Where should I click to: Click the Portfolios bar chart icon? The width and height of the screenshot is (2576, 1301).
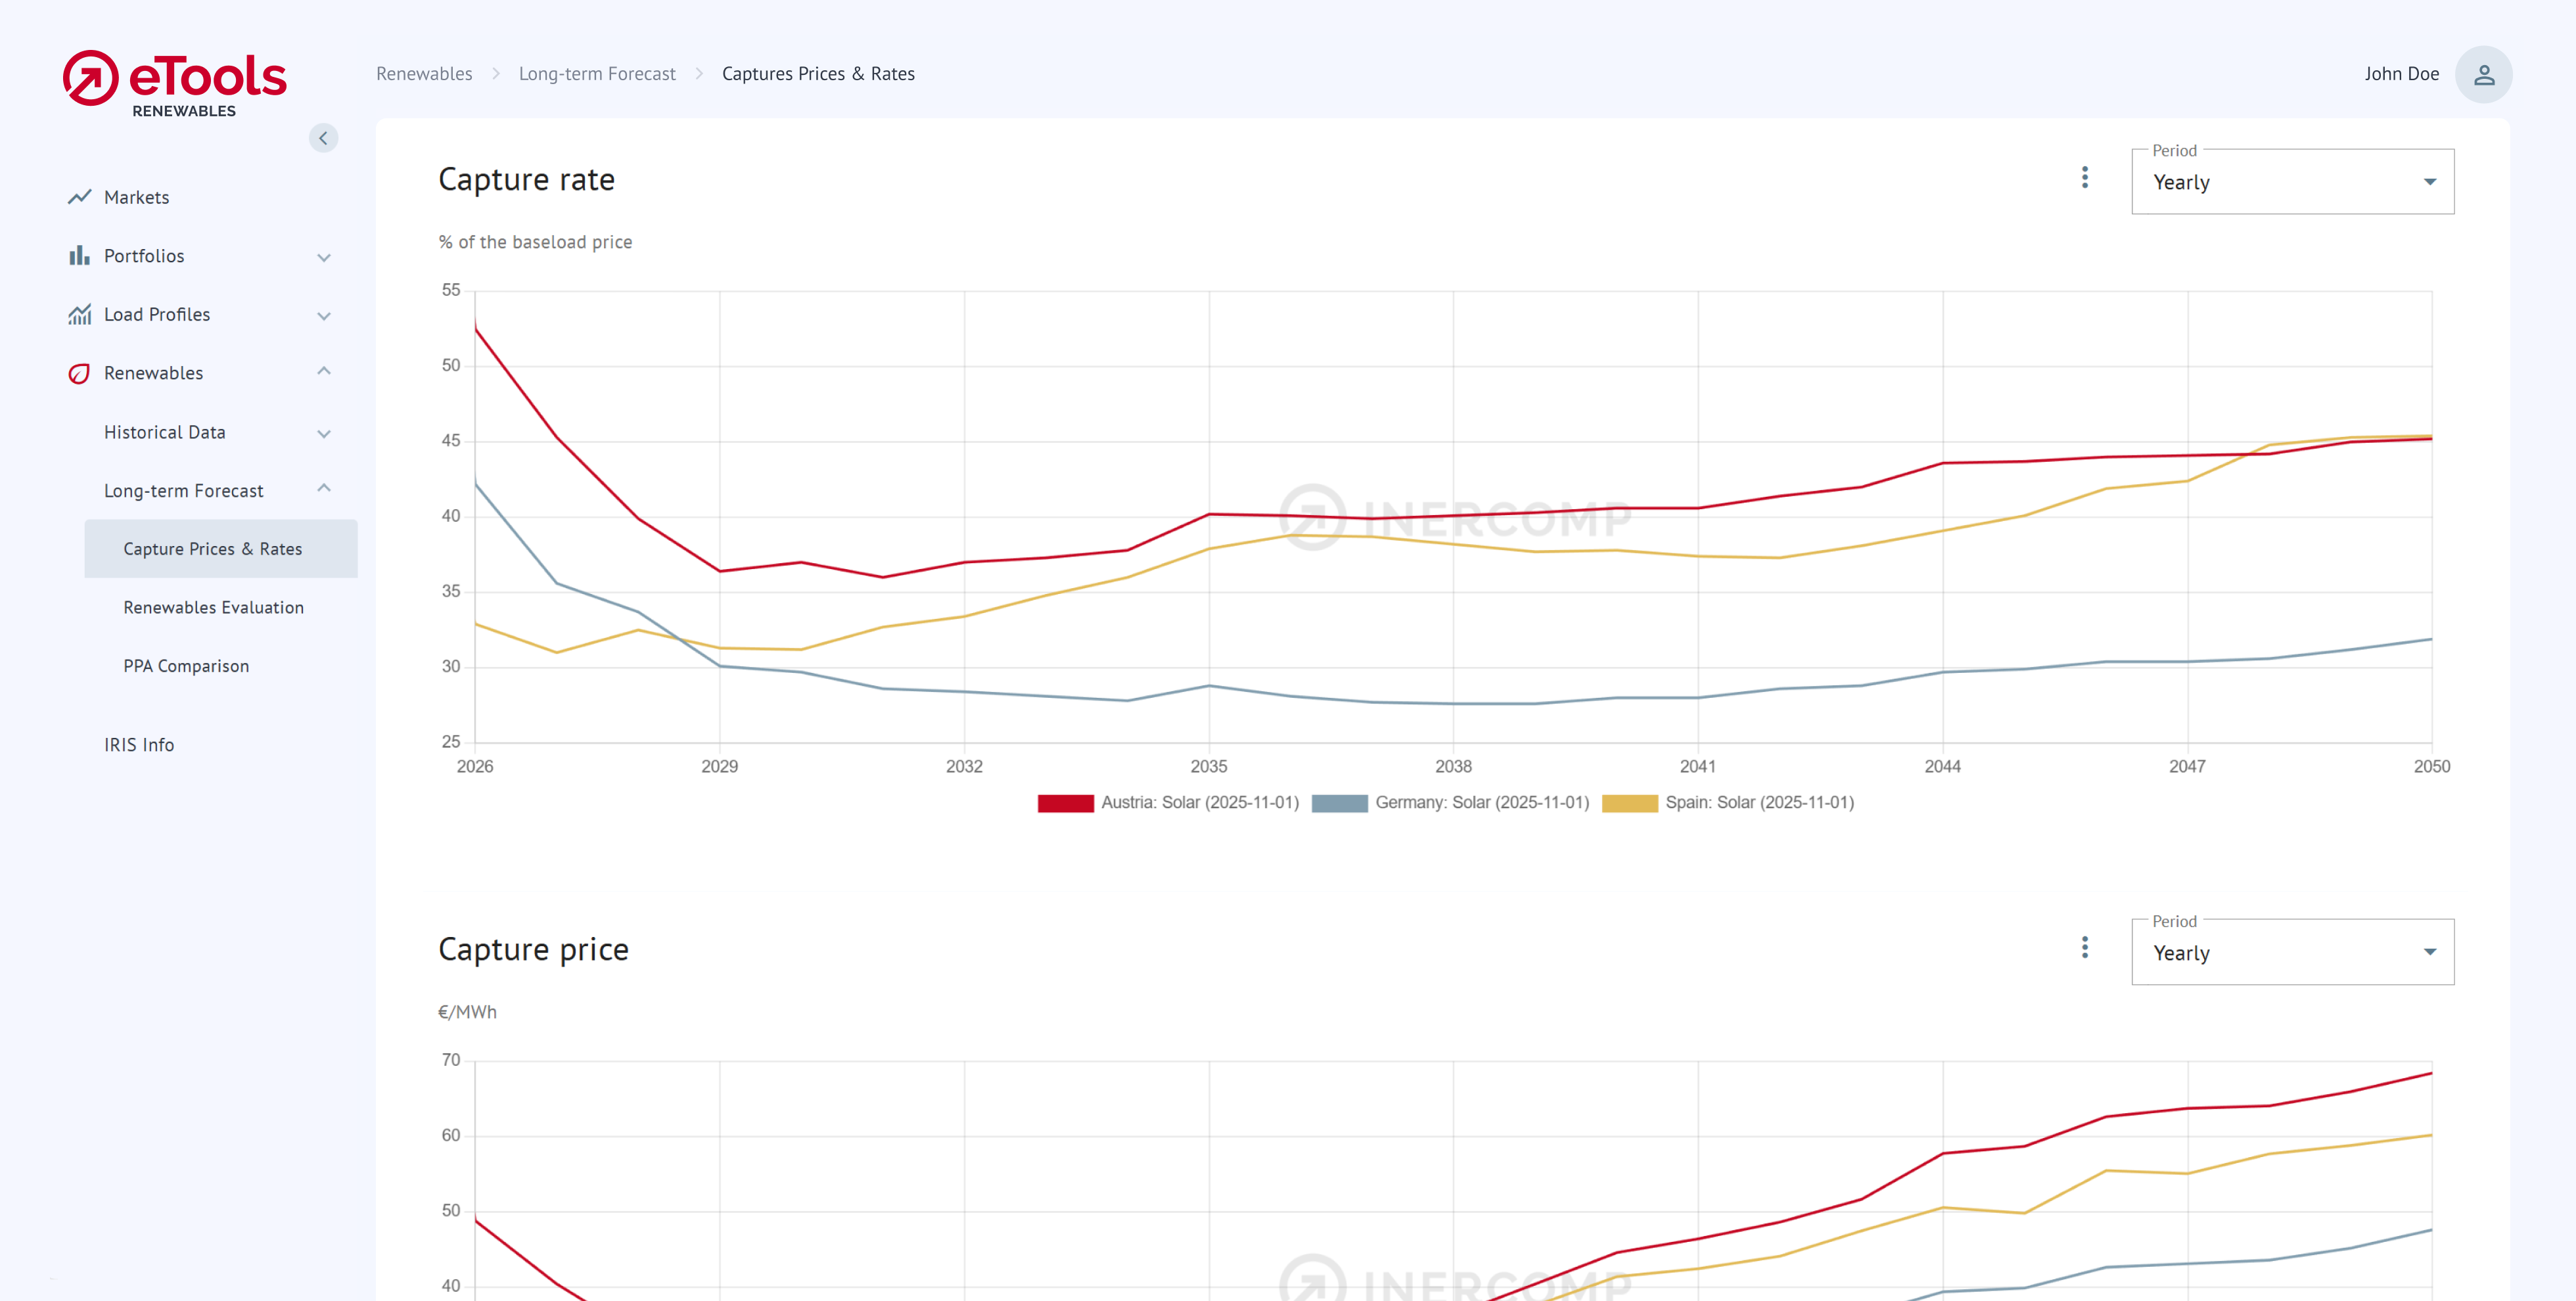pos(79,256)
